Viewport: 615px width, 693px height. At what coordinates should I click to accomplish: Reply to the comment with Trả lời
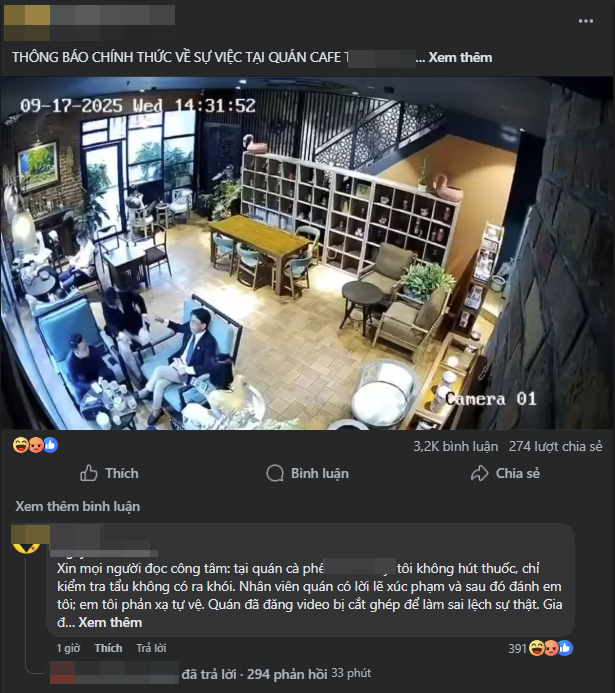tap(151, 648)
